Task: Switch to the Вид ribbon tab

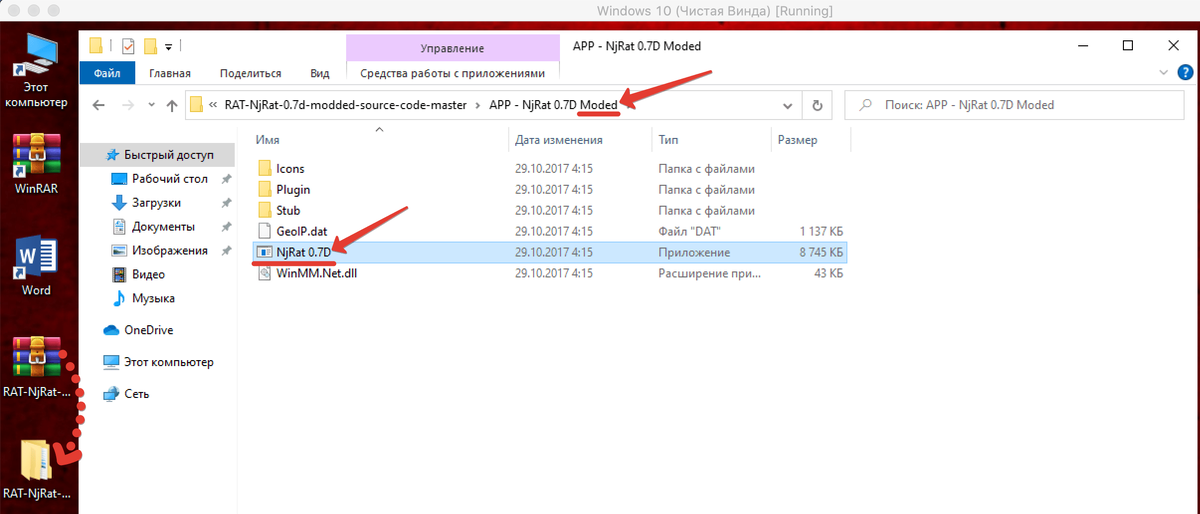Action: point(320,73)
